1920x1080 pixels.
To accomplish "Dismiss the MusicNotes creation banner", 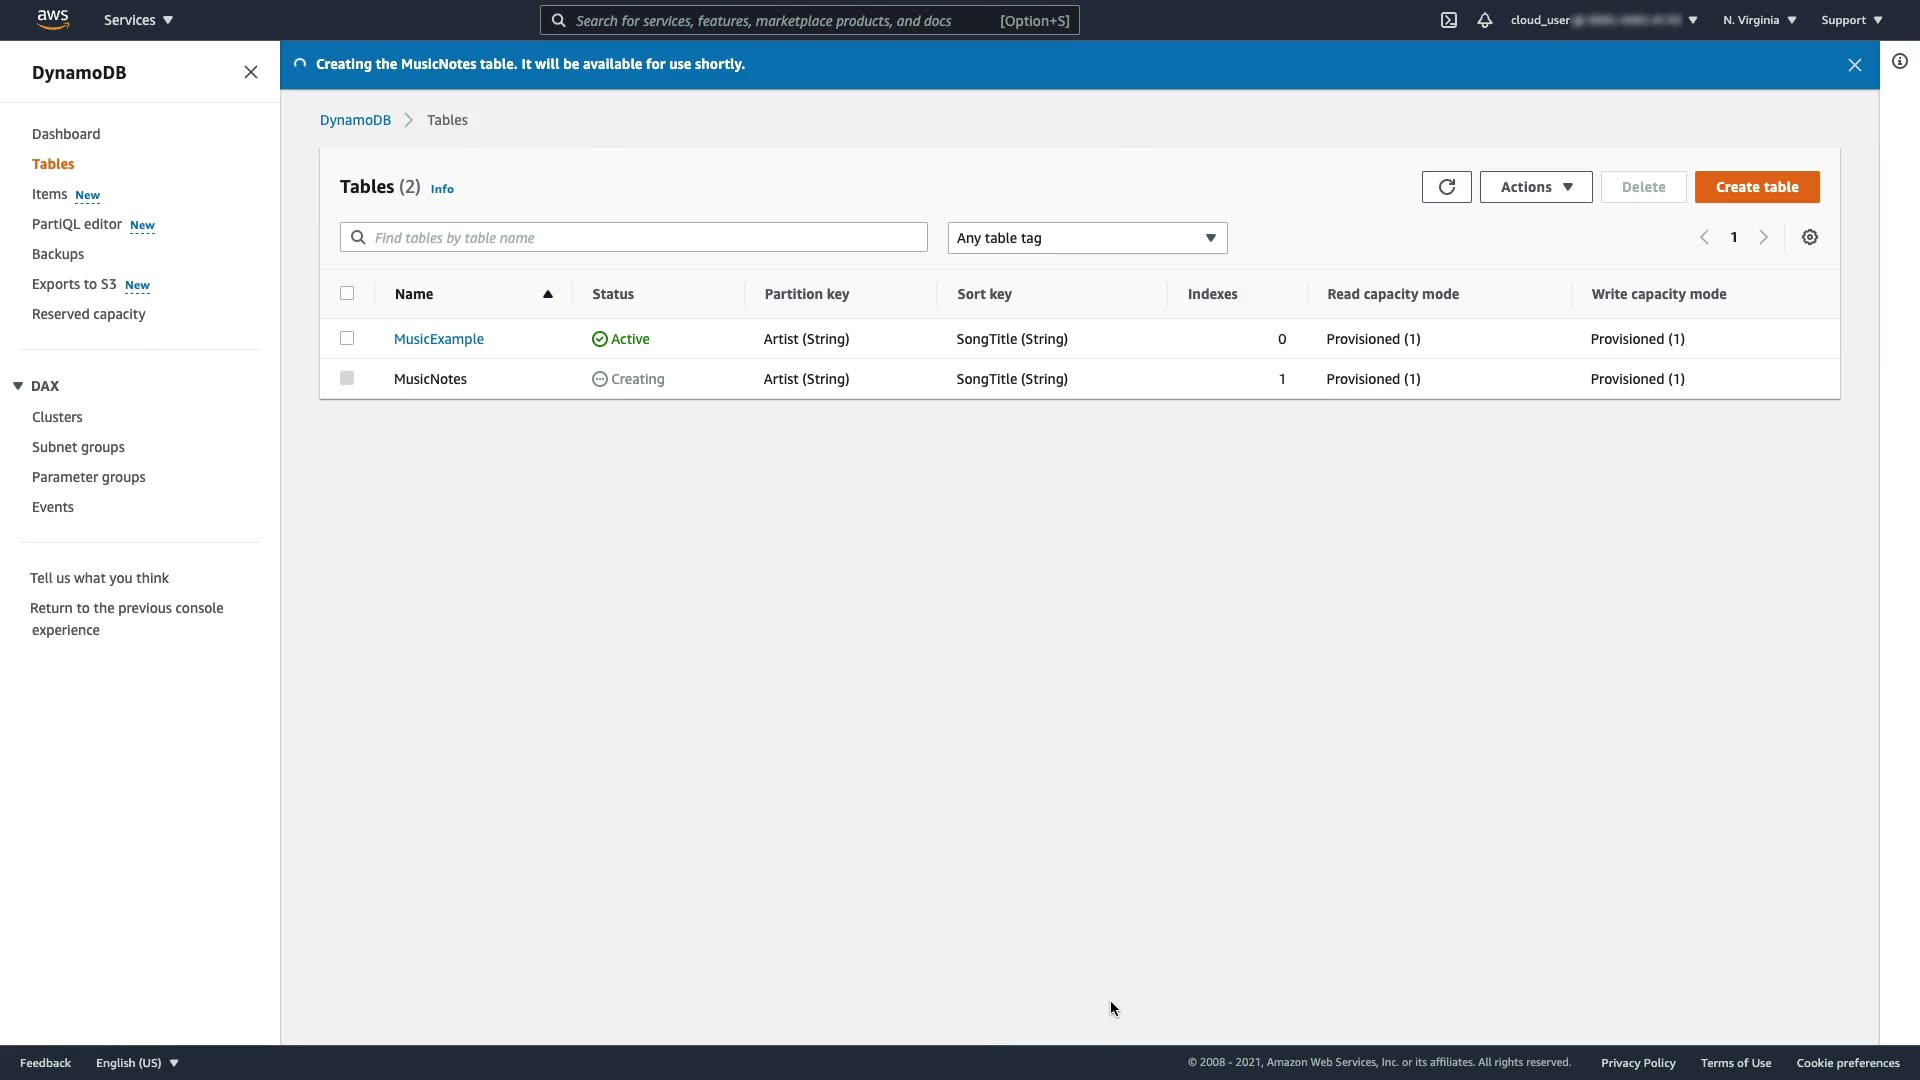I will [x=1855, y=65].
